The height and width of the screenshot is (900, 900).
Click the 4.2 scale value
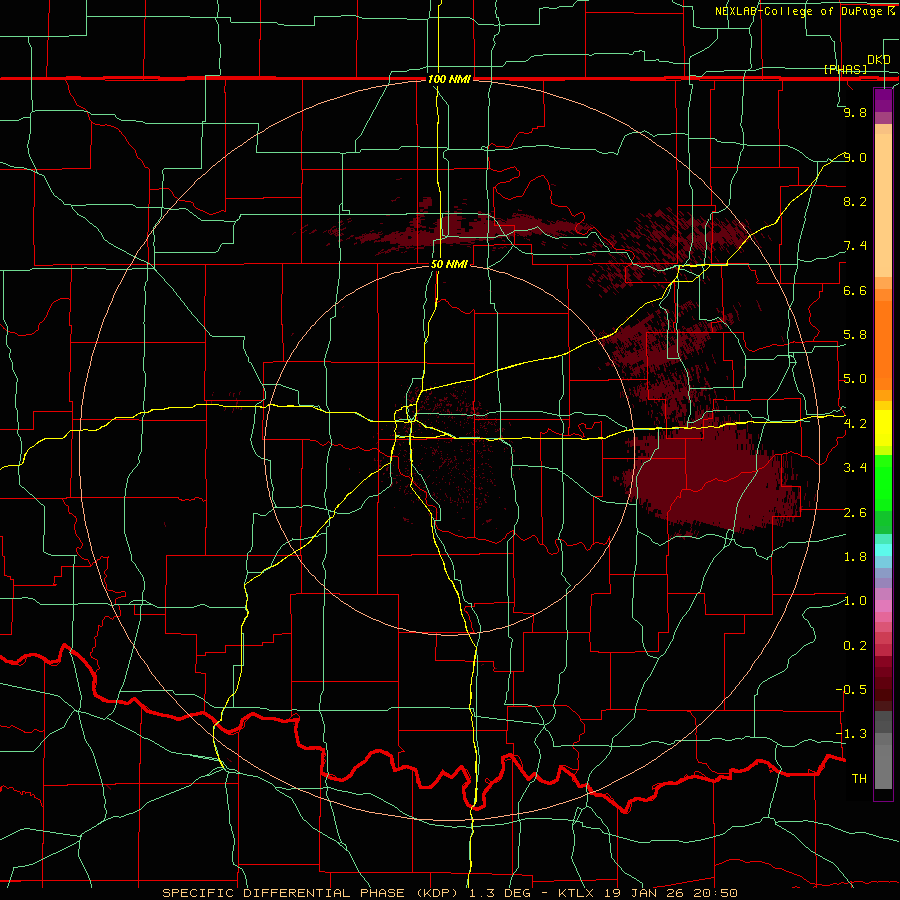pyautogui.click(x=855, y=424)
